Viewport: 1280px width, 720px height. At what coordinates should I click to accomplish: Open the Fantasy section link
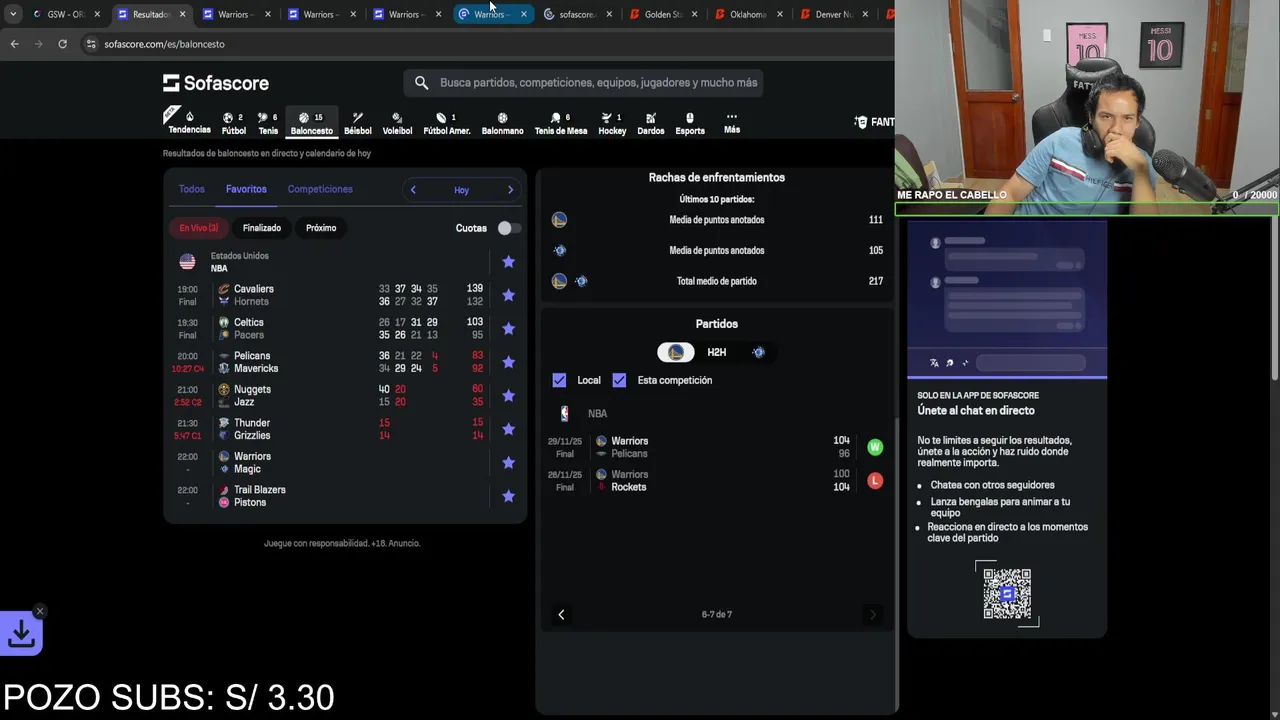875,122
